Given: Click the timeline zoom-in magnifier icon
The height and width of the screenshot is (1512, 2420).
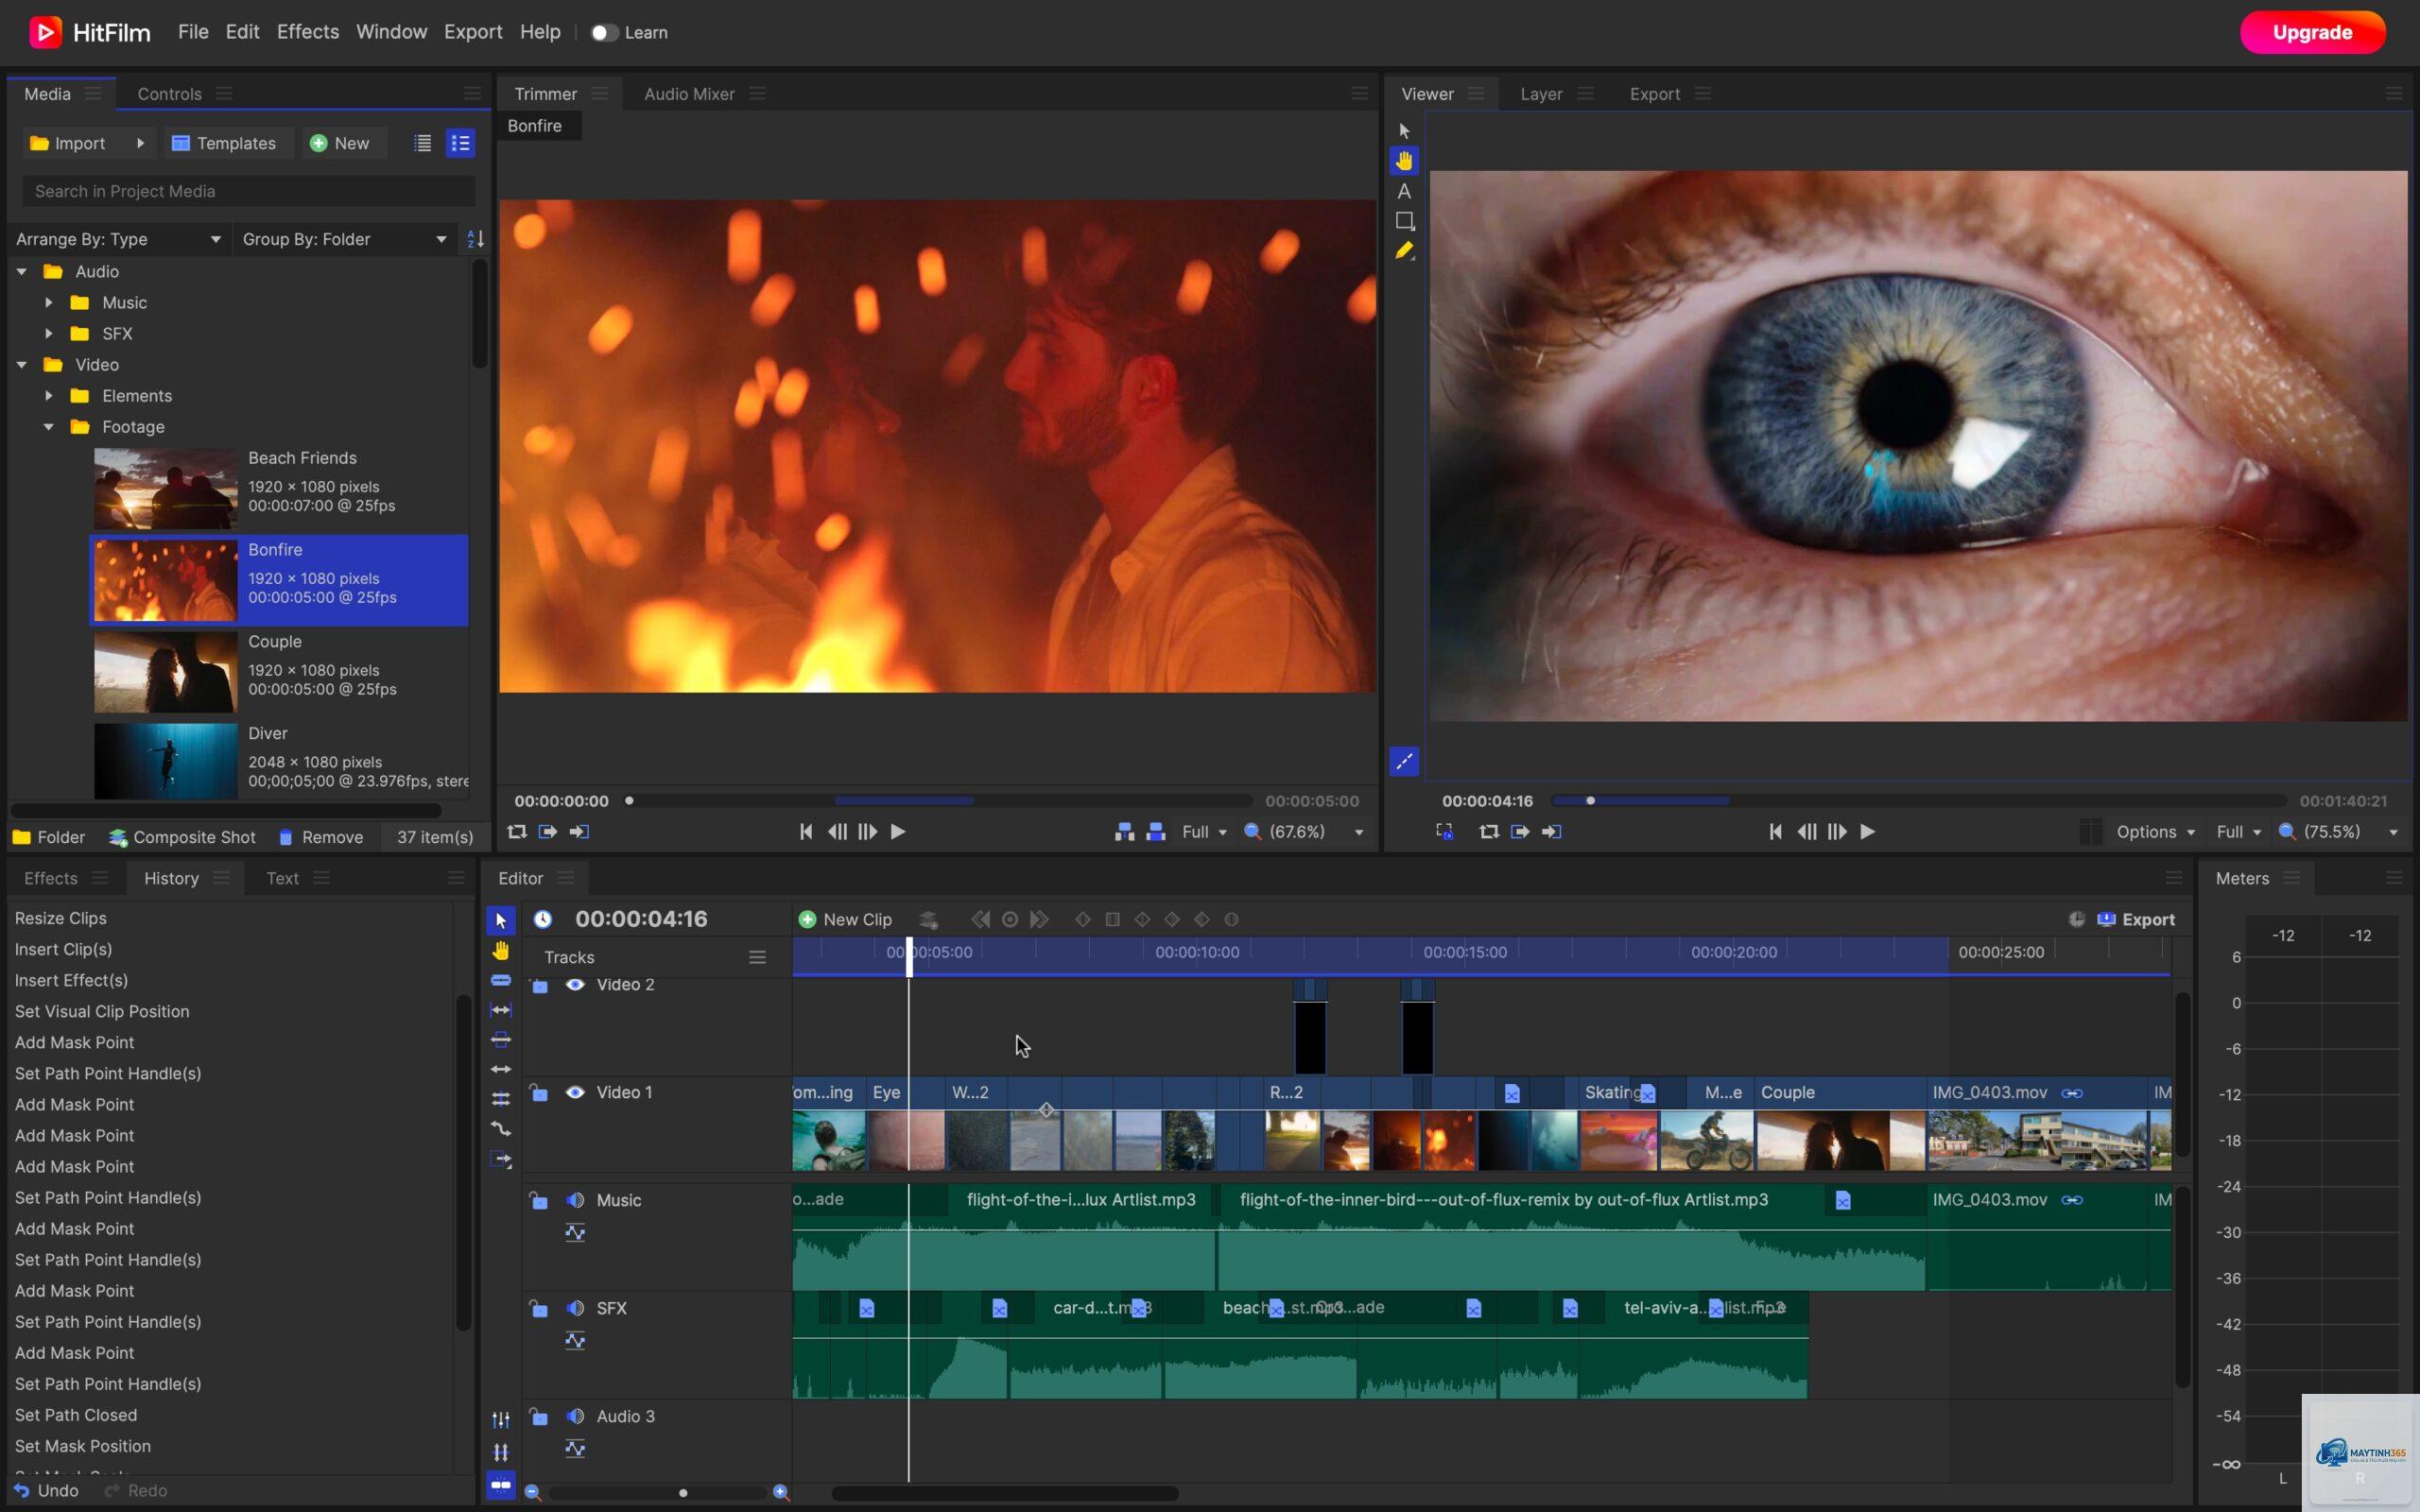Looking at the screenshot, I should [781, 1492].
